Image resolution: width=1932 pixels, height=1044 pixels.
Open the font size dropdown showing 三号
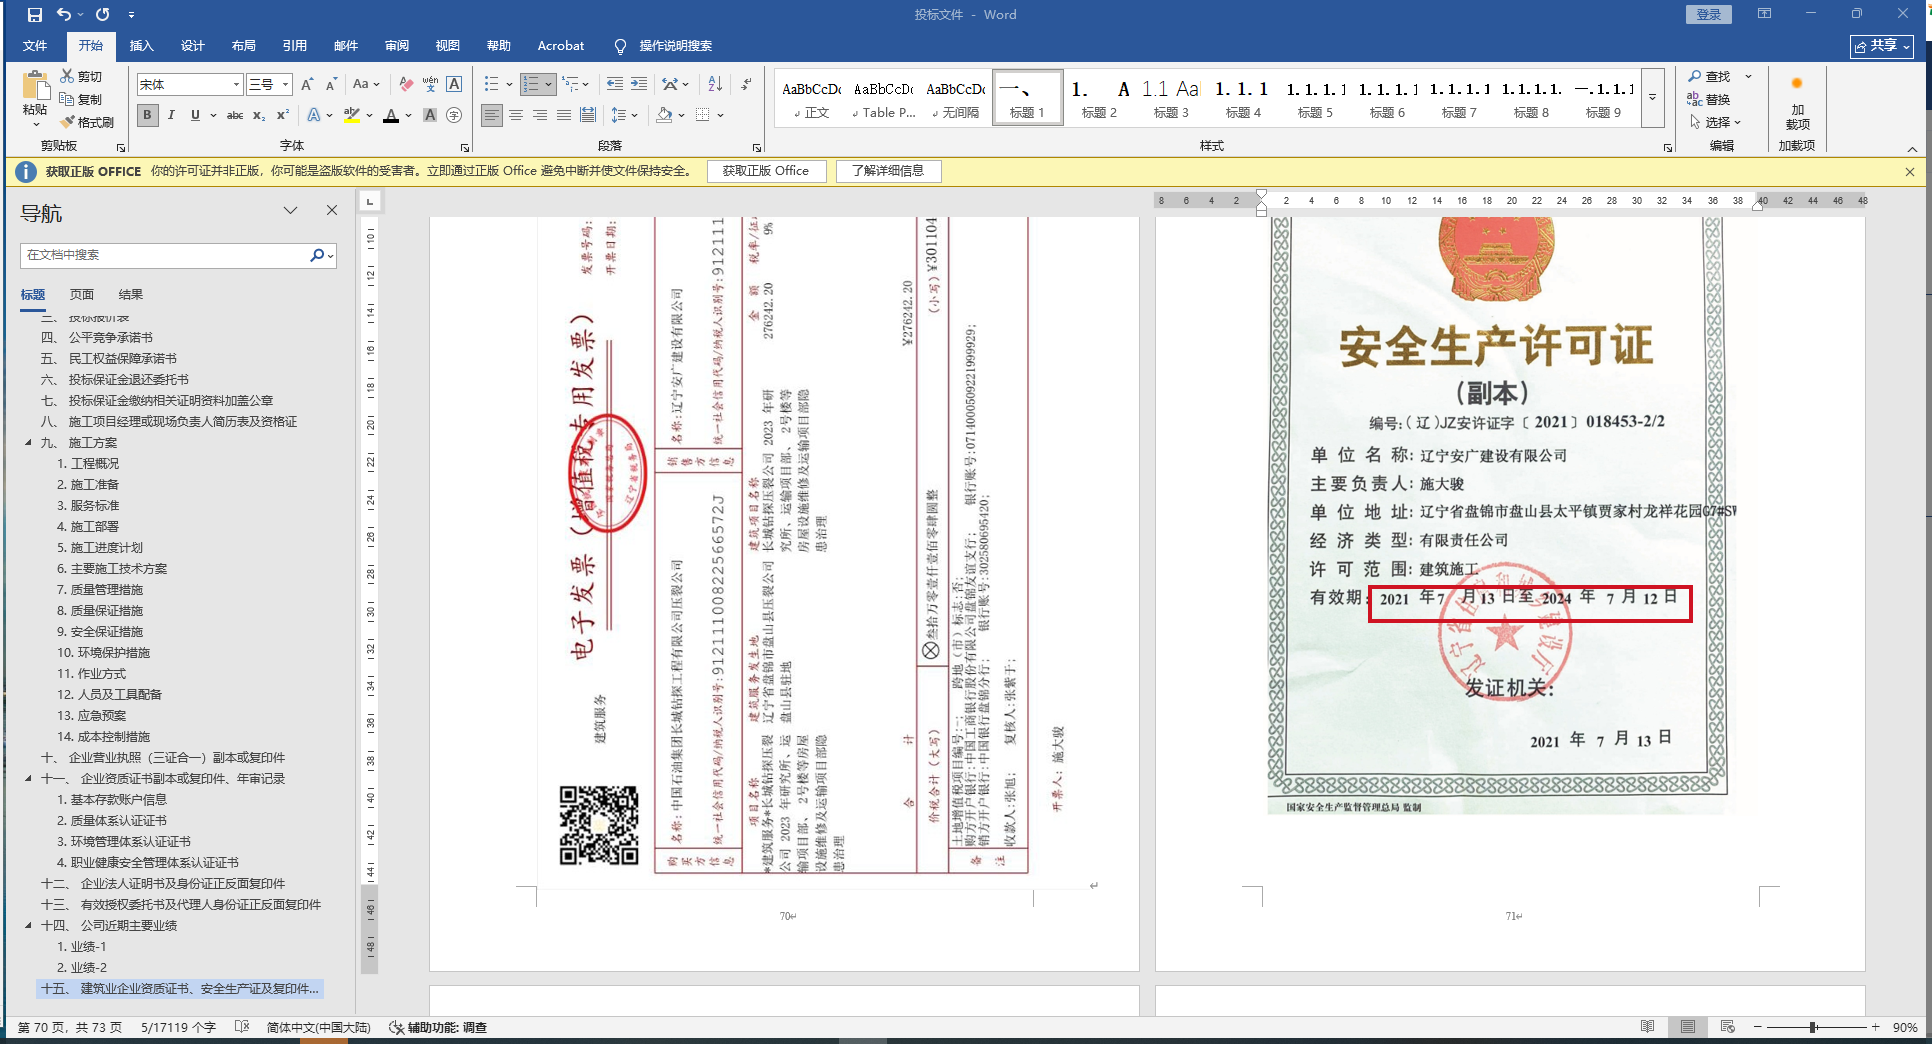click(x=286, y=85)
